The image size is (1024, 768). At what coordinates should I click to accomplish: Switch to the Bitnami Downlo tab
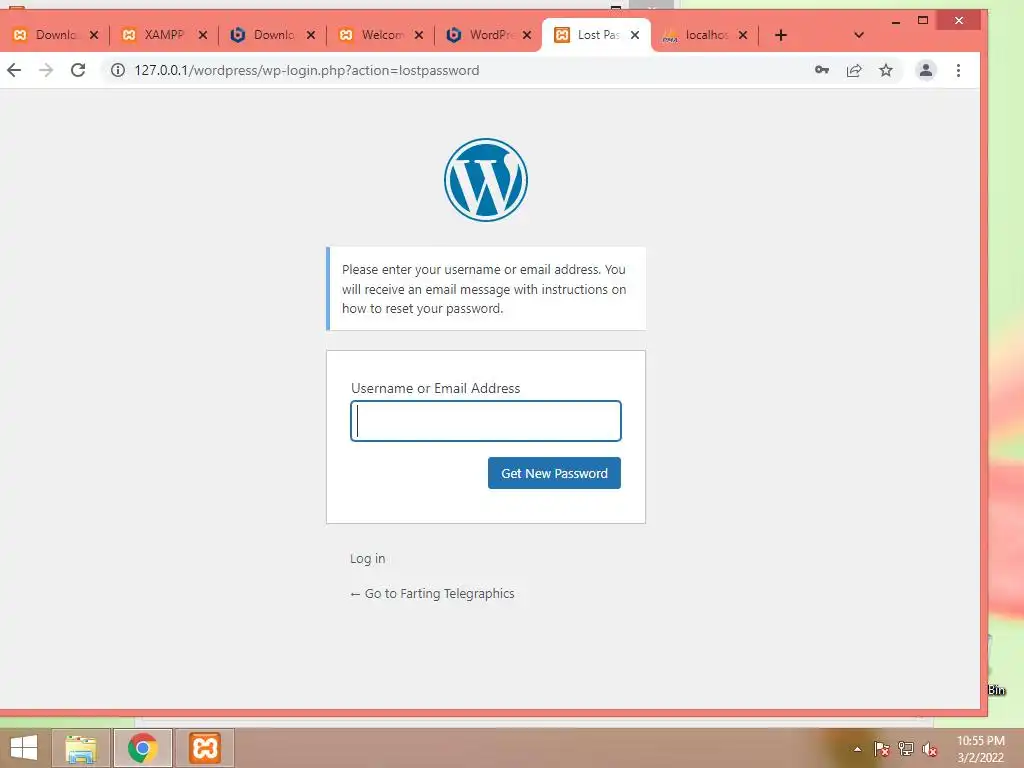[264, 35]
